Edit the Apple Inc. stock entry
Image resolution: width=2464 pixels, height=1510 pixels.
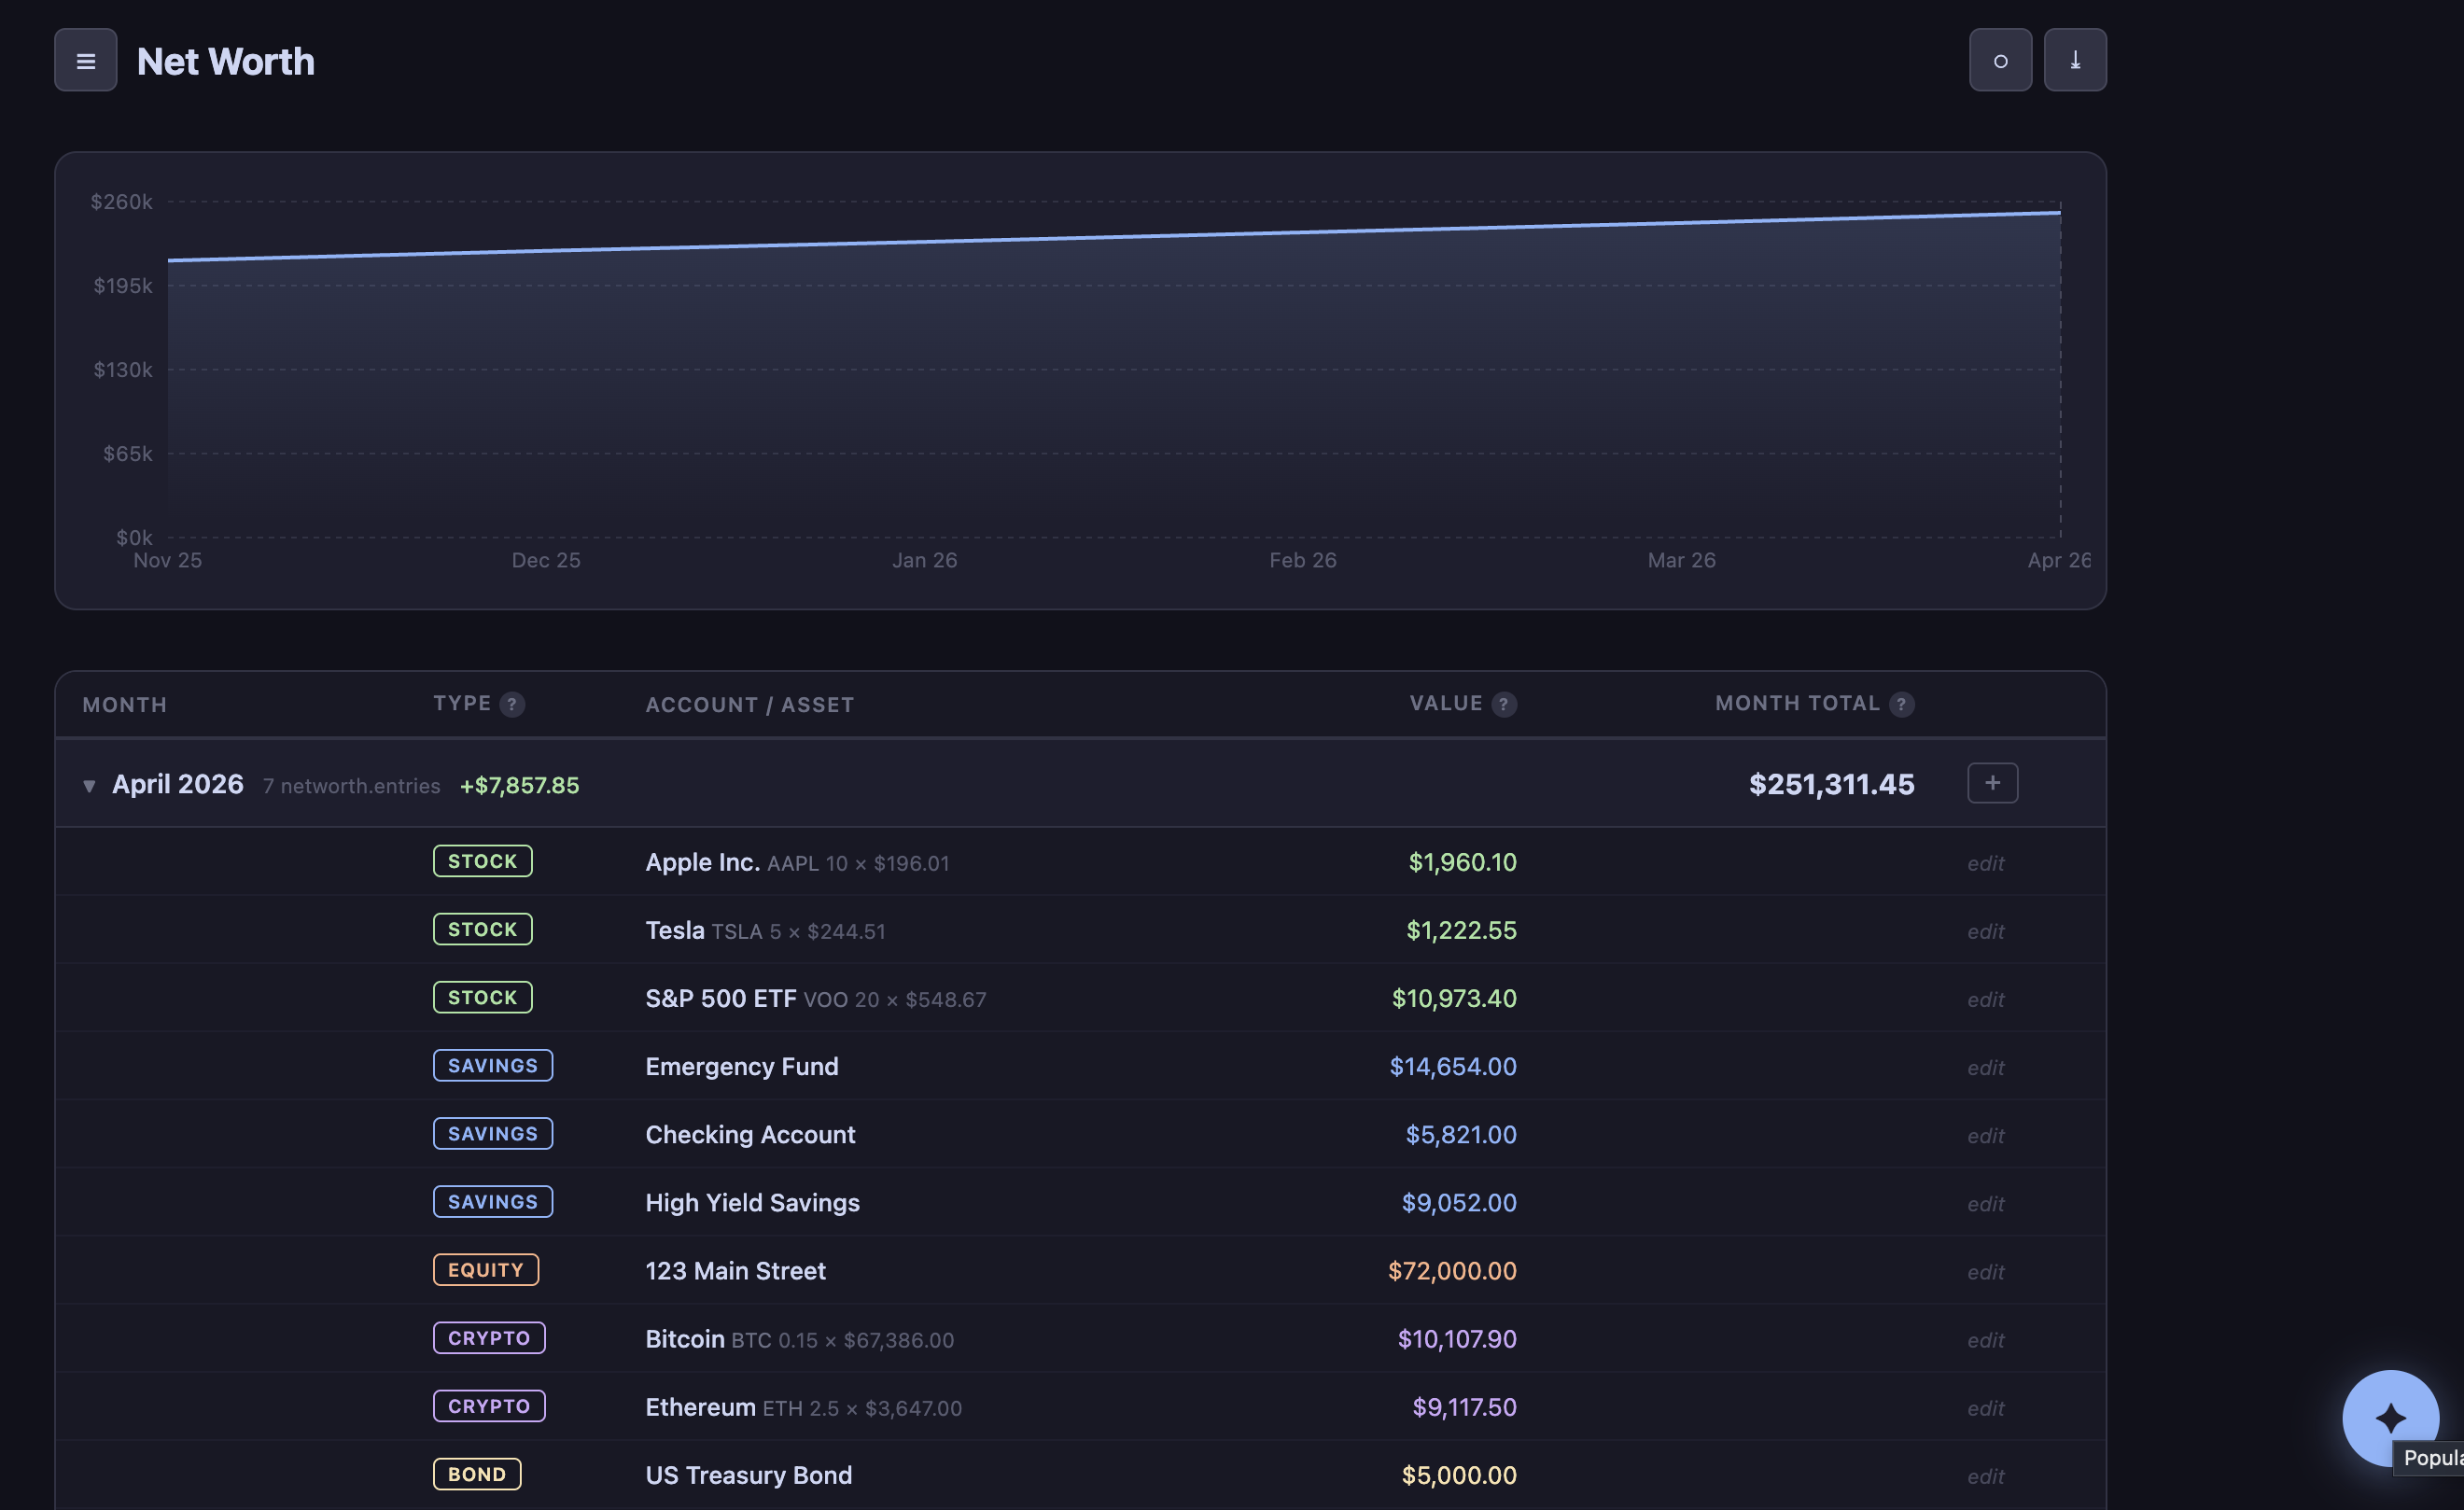(1985, 862)
